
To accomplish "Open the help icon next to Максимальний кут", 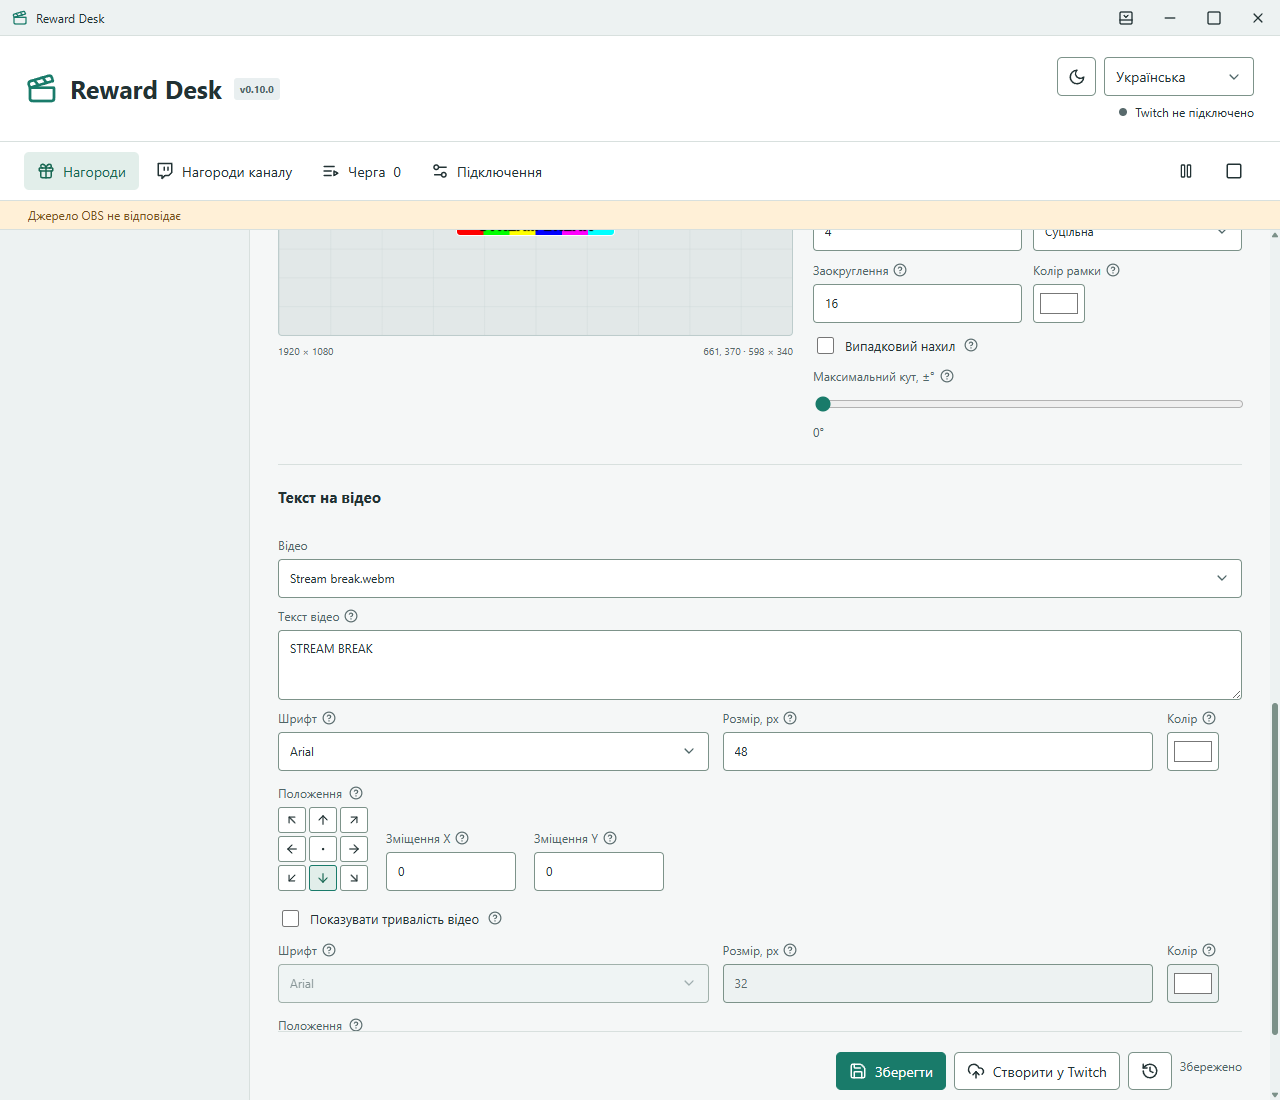I will [947, 376].
